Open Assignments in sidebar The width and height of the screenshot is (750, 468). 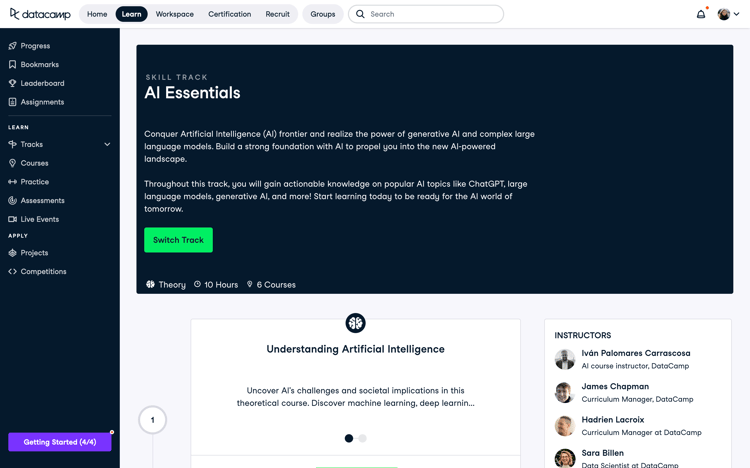(42, 102)
